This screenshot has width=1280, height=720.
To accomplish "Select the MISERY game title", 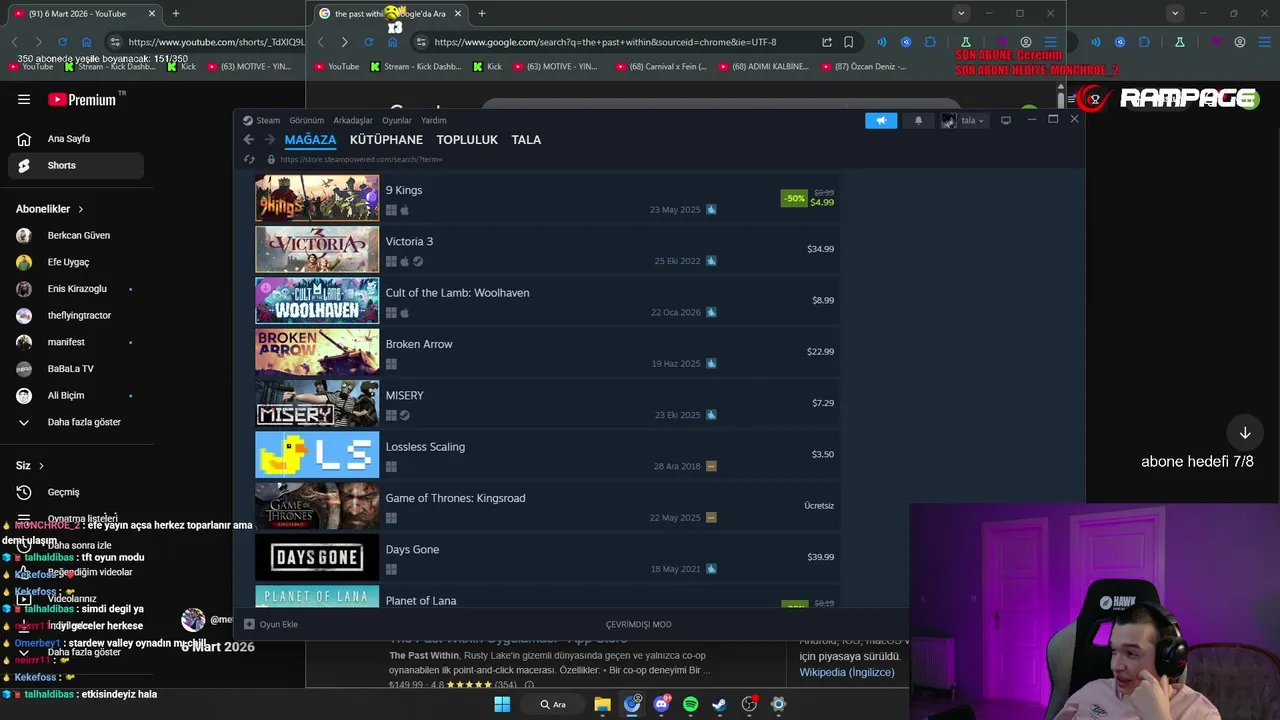I will click(x=405, y=395).
